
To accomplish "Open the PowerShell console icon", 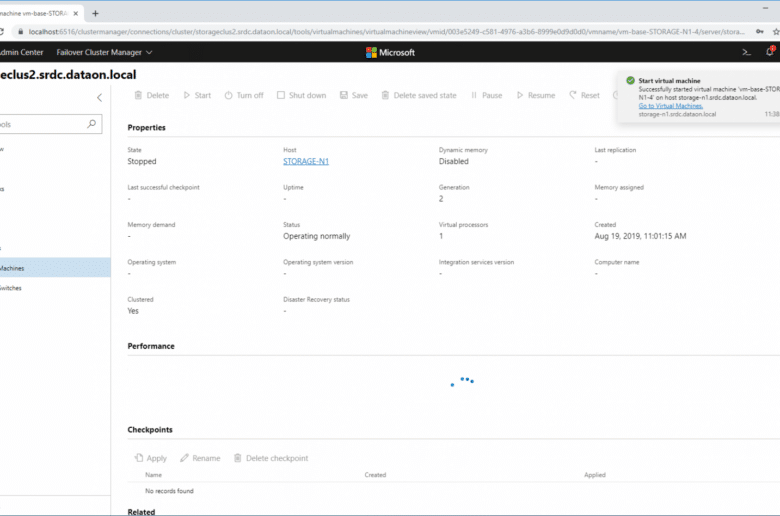I will click(x=746, y=52).
